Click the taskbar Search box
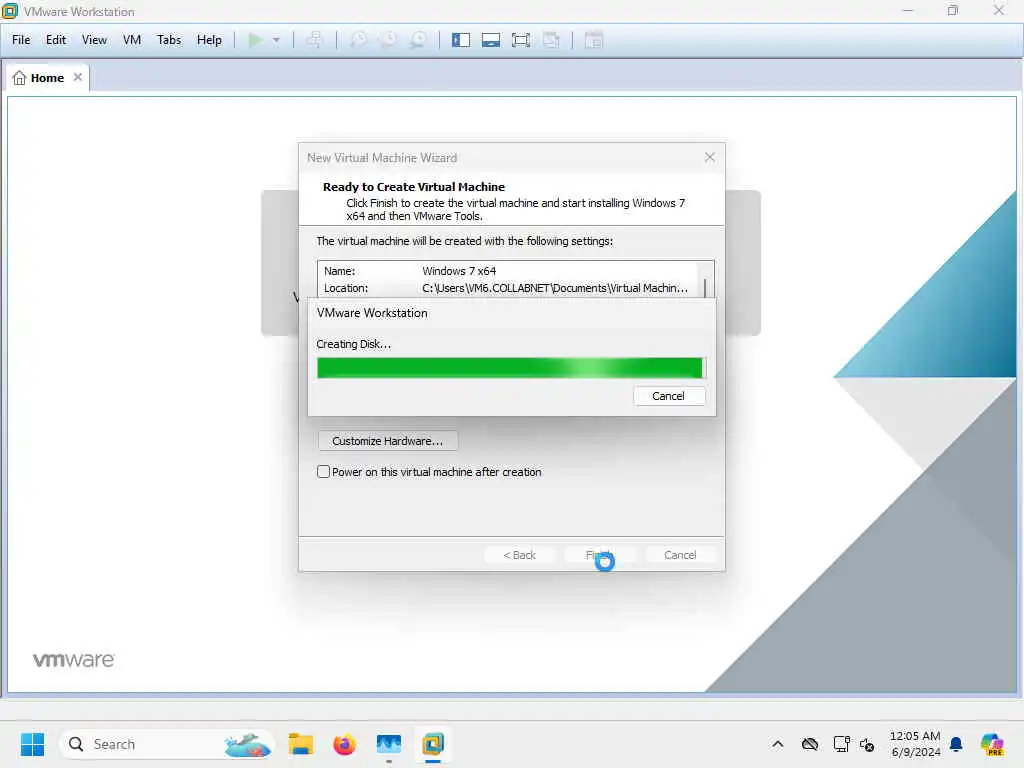This screenshot has height=768, width=1024. tap(167, 744)
